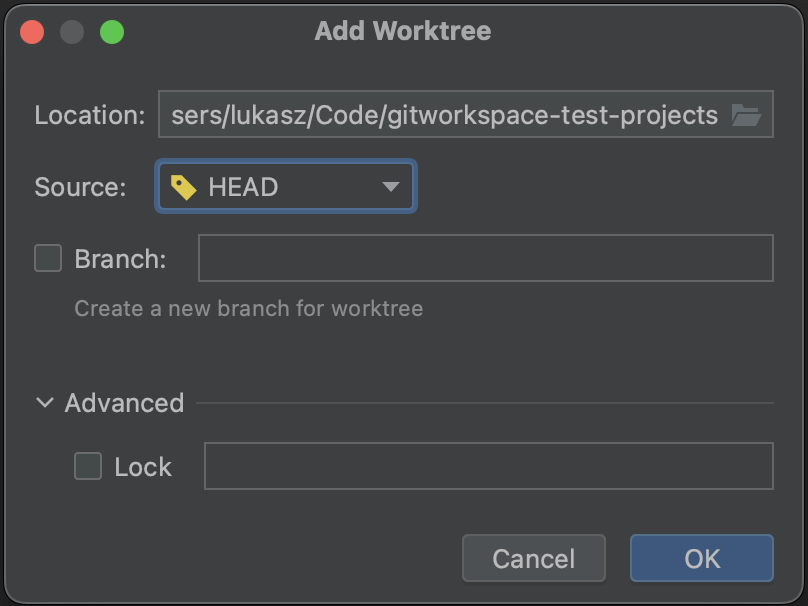808x606 pixels.
Task: Click the Advanced section chevron
Action: coord(43,402)
